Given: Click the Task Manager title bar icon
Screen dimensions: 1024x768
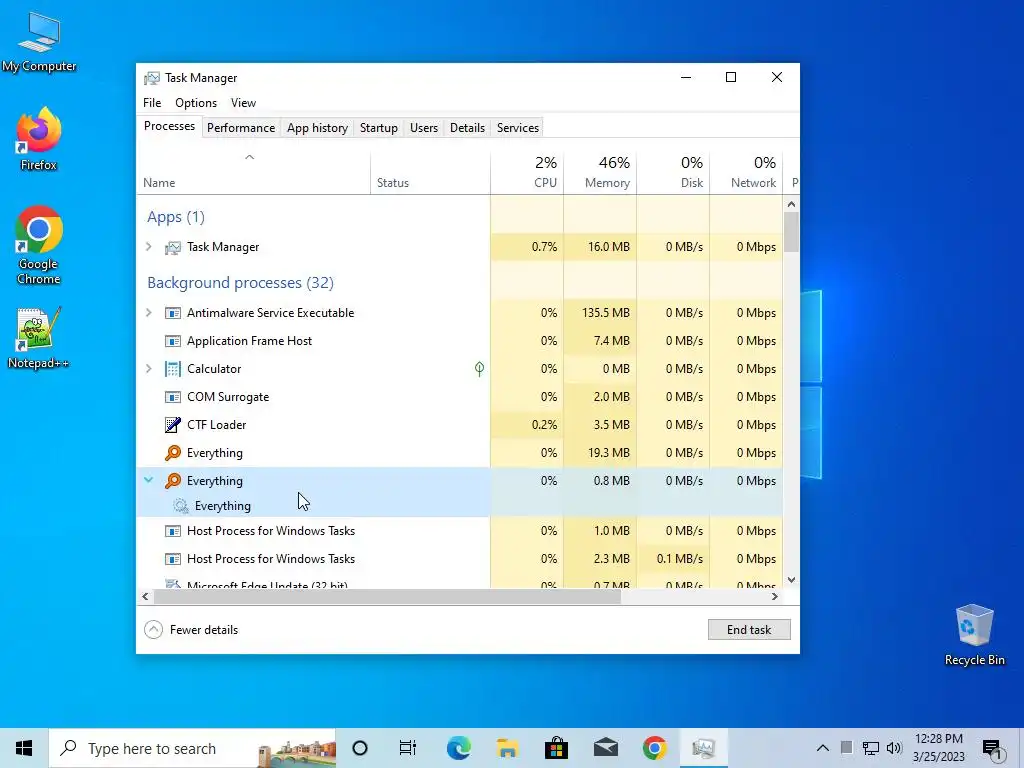Looking at the screenshot, I should (152, 78).
